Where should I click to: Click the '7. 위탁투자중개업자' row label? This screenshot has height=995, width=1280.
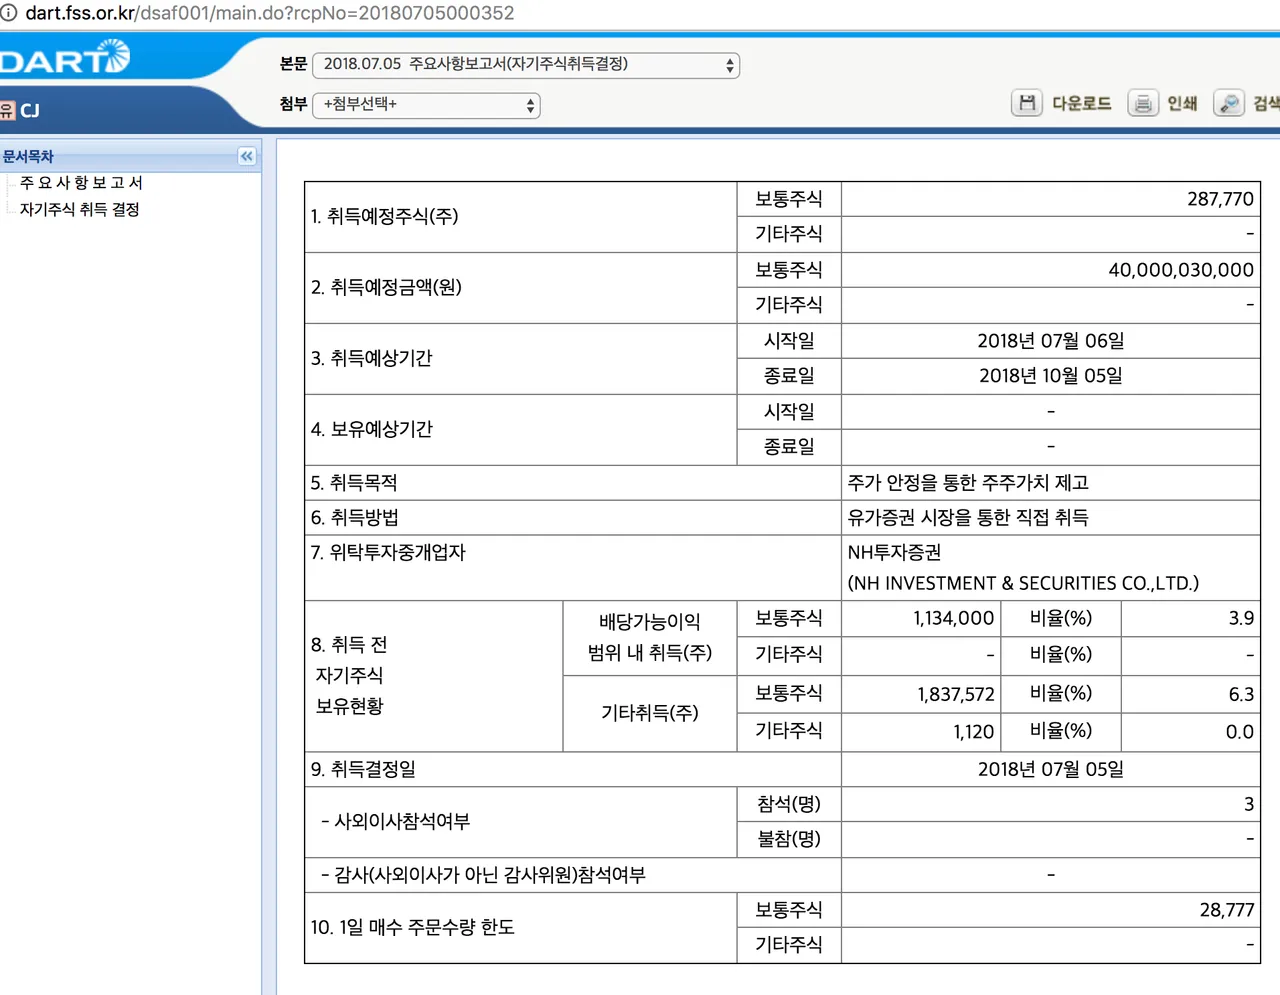pyautogui.click(x=388, y=553)
